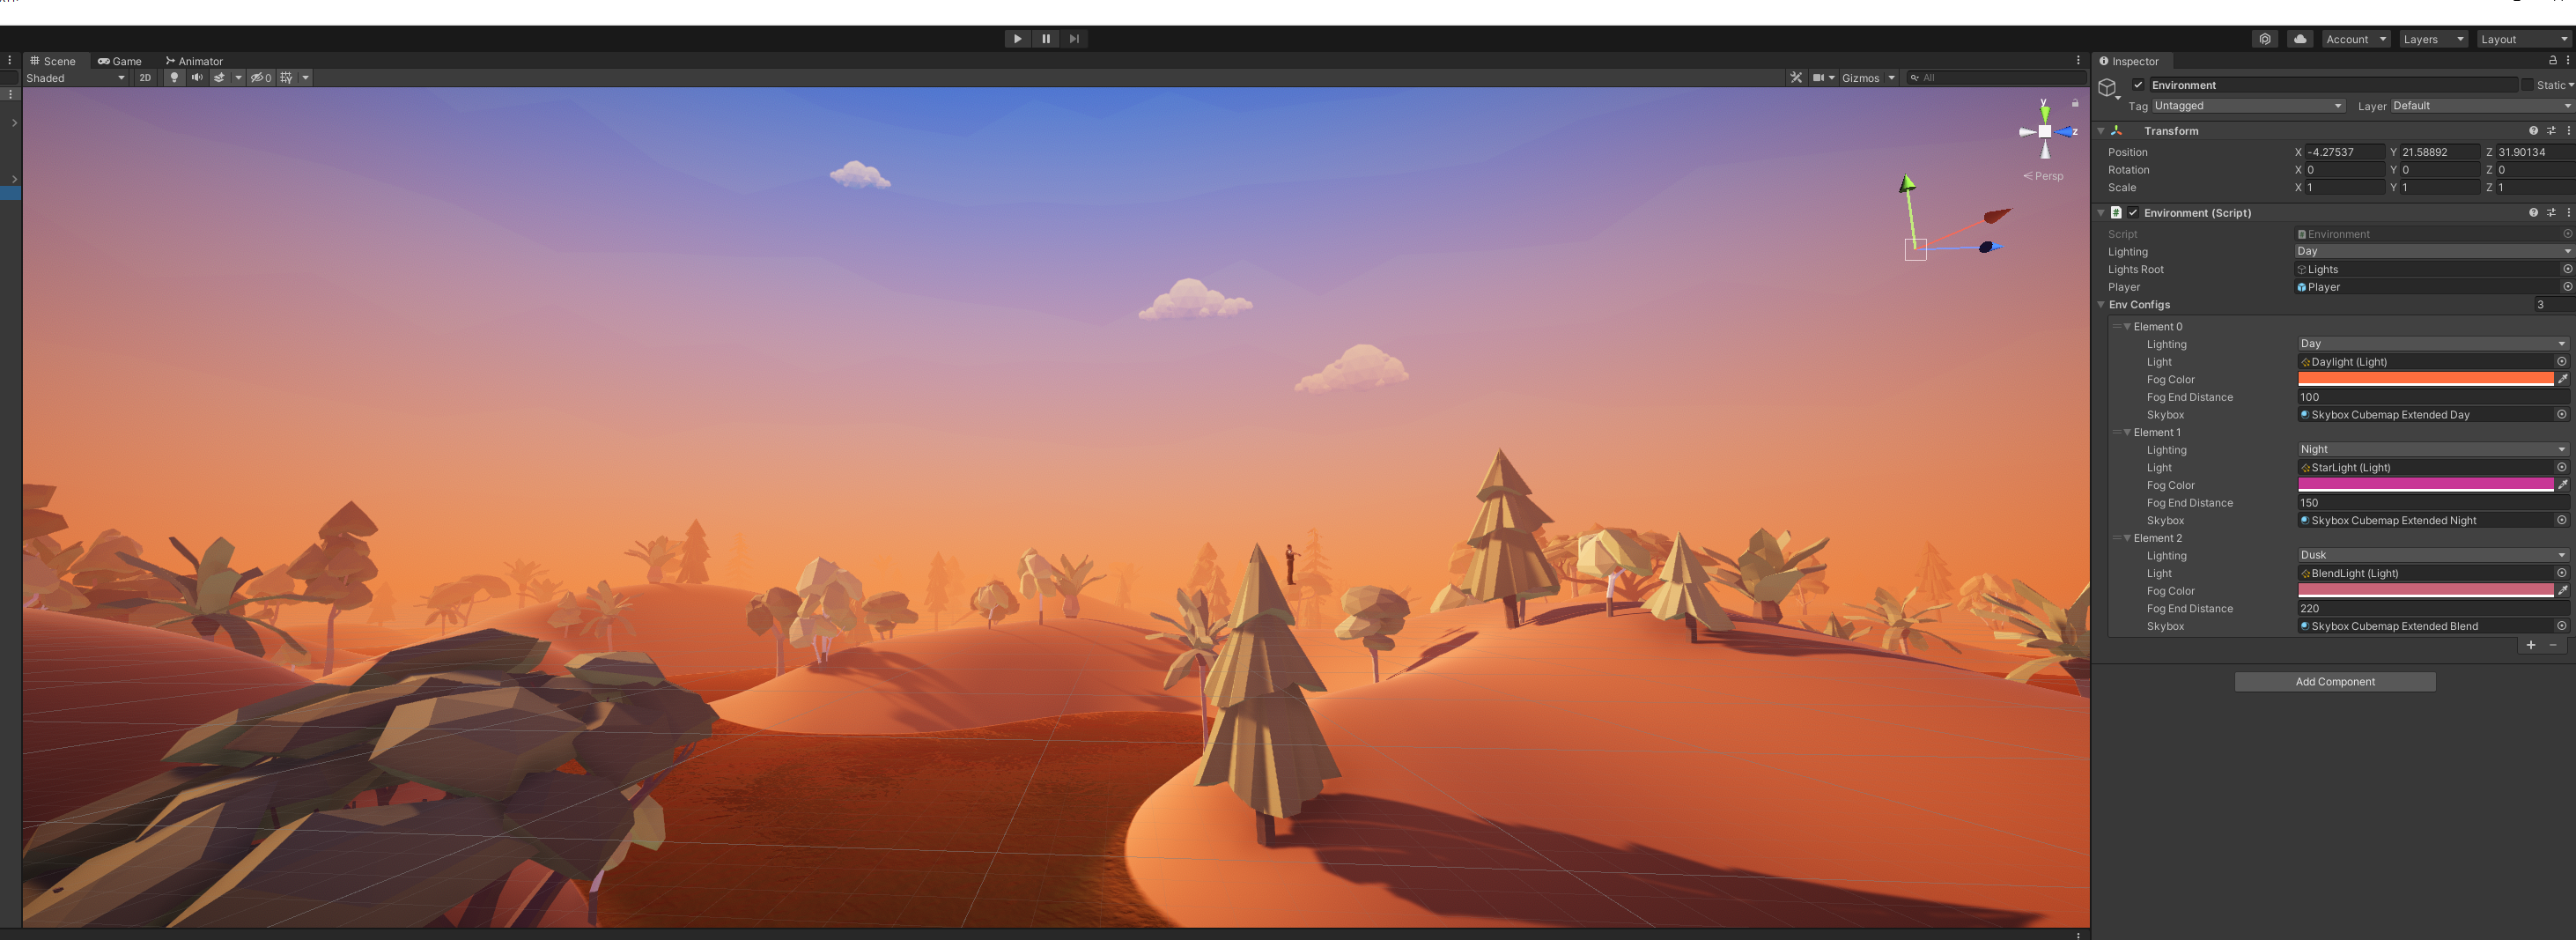Open object picker for Lights Root field
2576x940 pixels.
pyautogui.click(x=2567, y=269)
